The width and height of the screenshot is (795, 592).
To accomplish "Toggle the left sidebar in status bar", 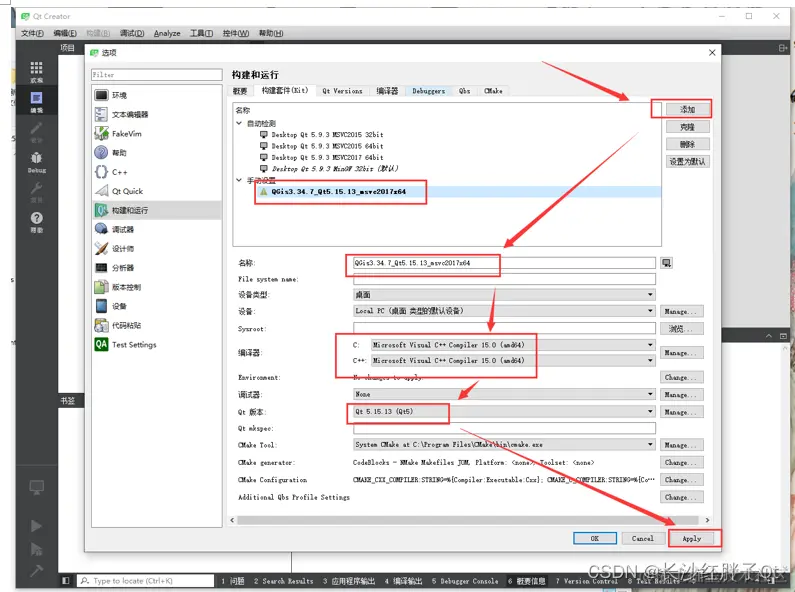I will point(65,580).
